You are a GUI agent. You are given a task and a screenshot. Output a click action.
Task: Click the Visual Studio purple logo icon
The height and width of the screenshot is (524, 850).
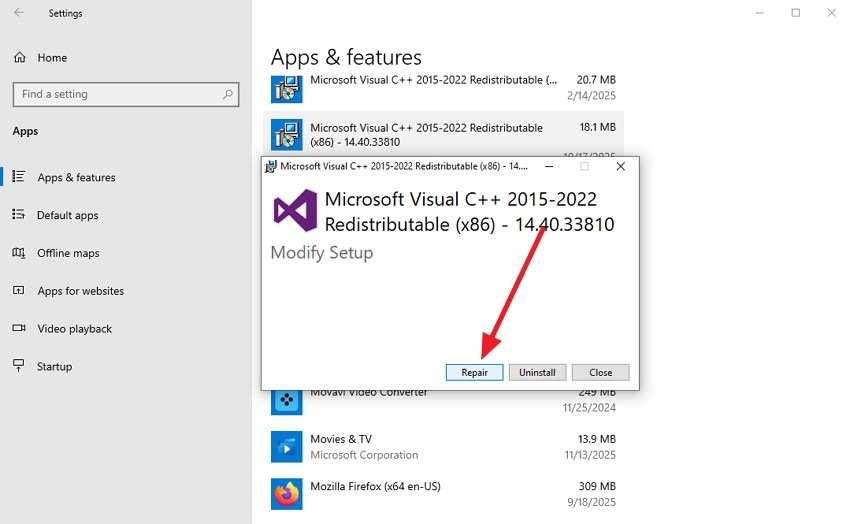(295, 210)
